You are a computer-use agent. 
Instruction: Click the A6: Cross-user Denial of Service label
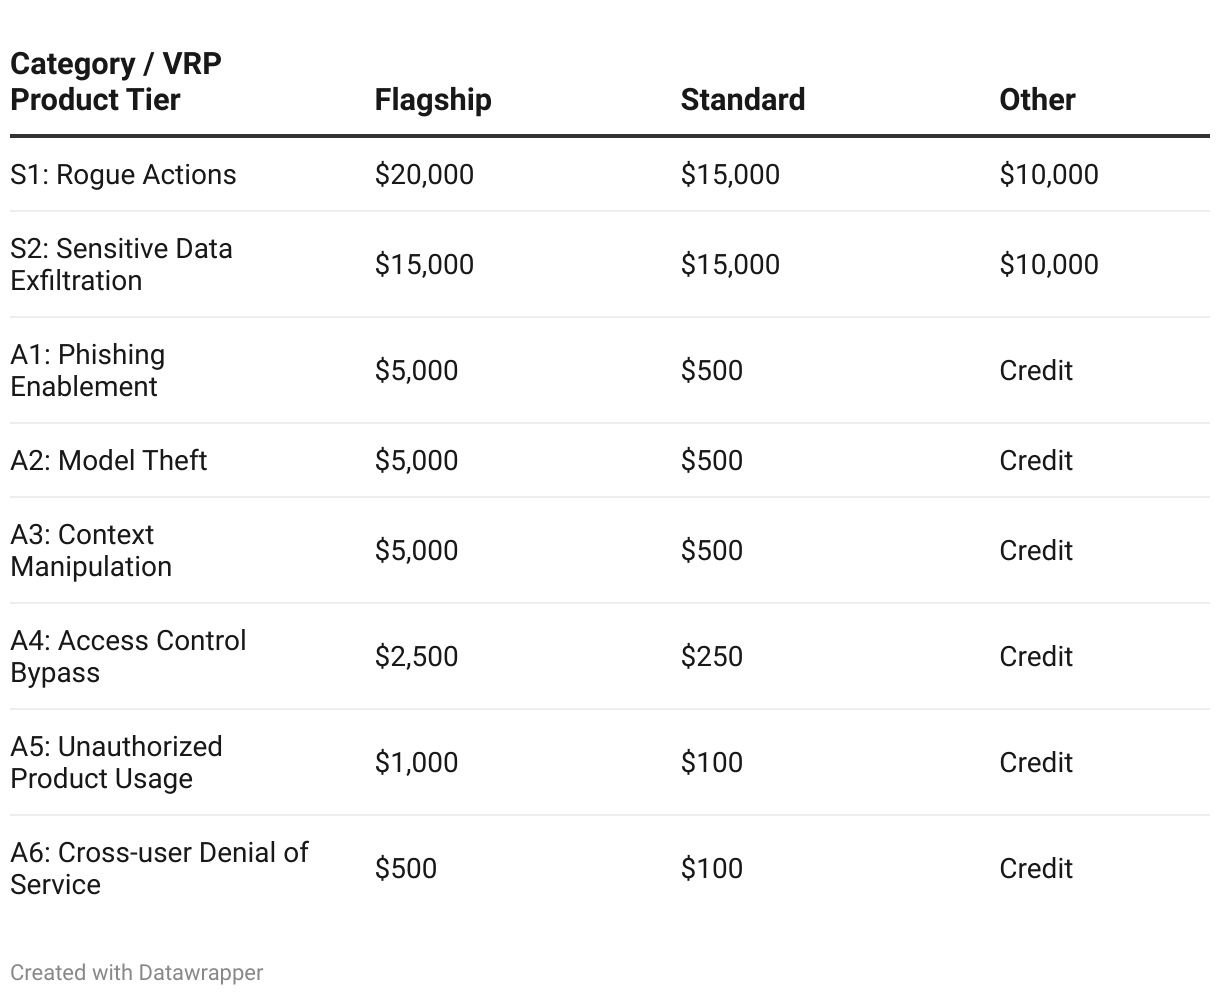(159, 868)
